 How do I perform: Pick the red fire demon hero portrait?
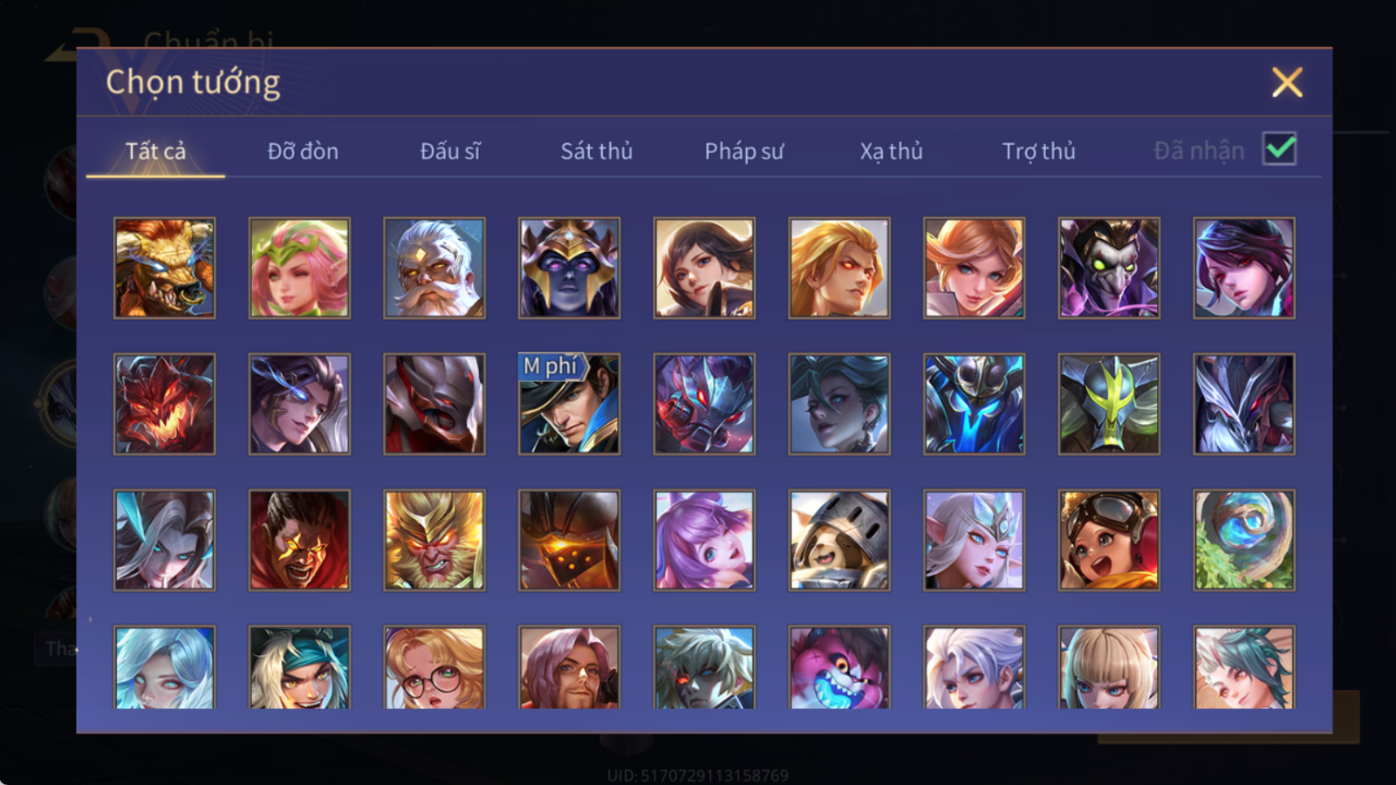tap(164, 404)
